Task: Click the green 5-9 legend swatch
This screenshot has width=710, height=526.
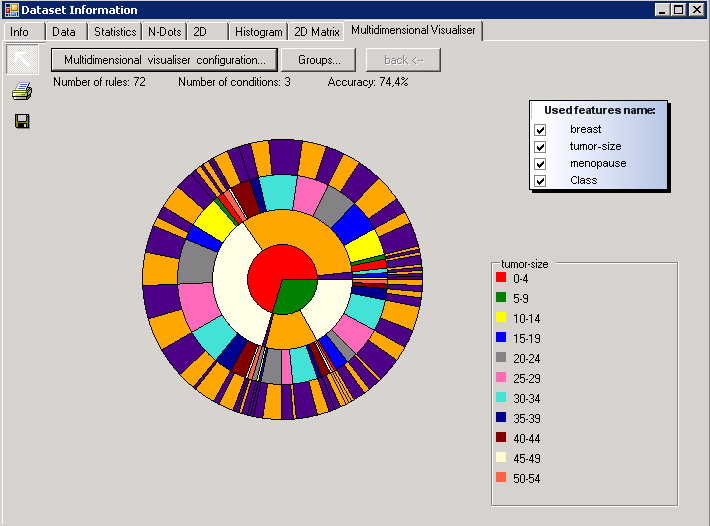Action: tap(501, 297)
